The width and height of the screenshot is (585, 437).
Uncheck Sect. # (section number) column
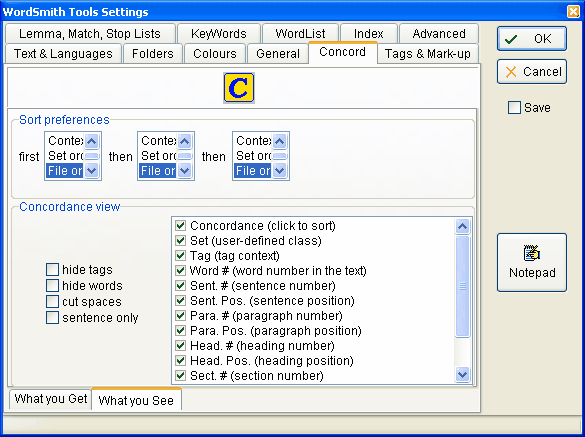coord(181,375)
